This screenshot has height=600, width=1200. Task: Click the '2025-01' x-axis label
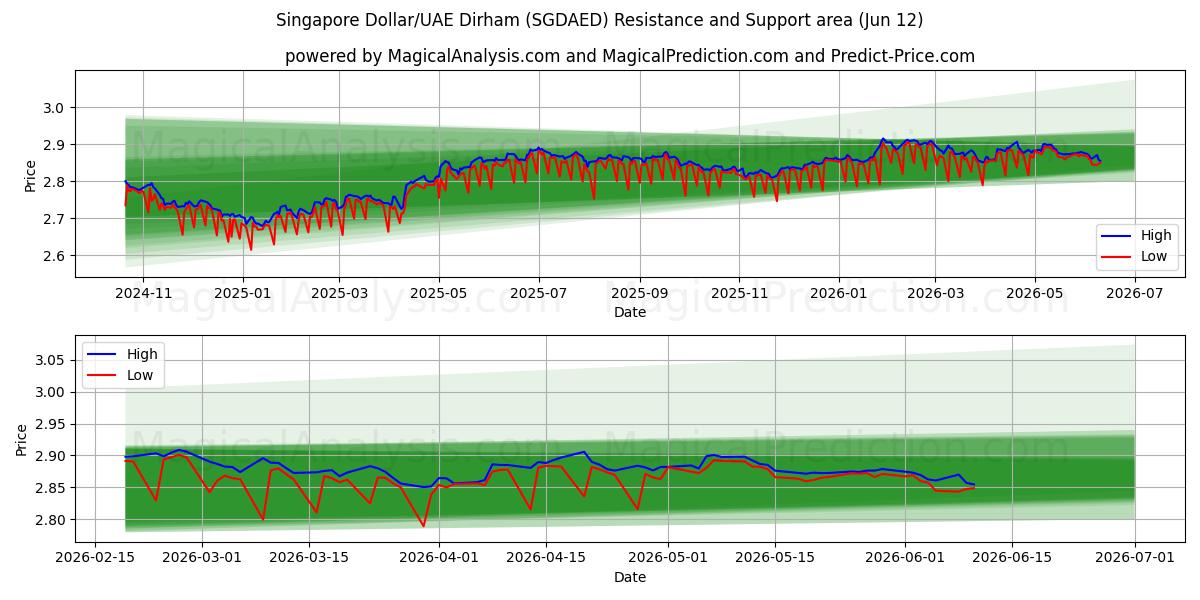243,294
